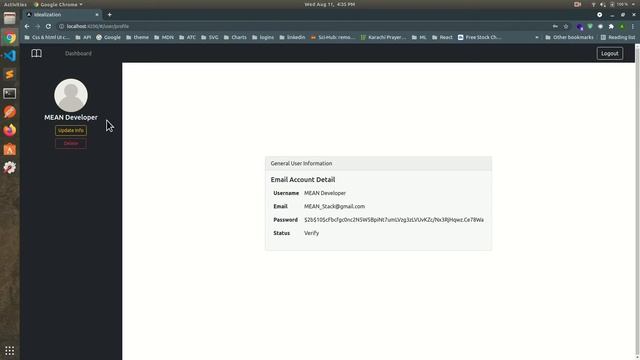Click the browser forward arrow

click(x=38, y=26)
